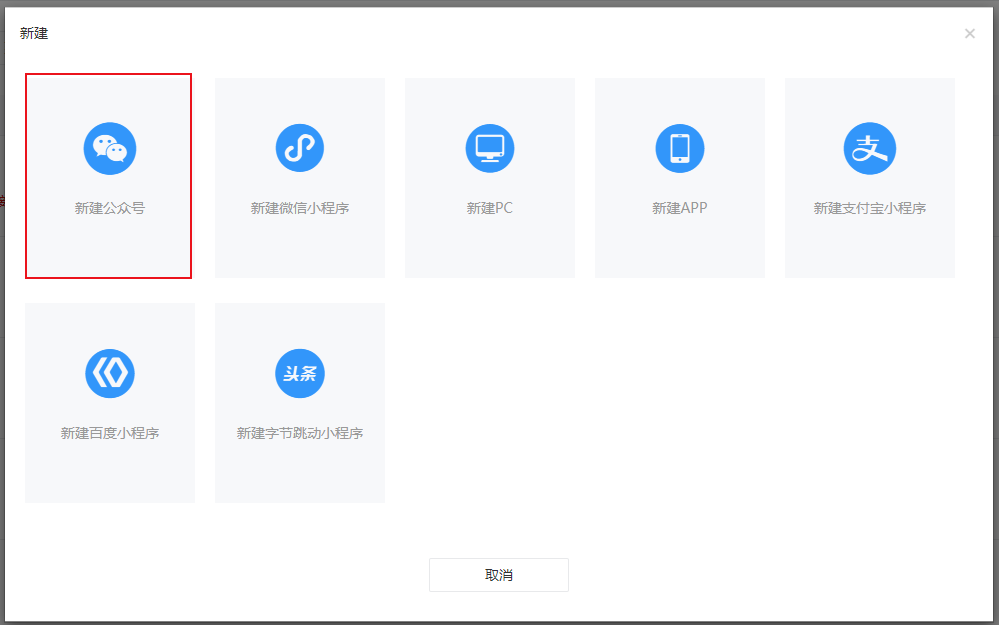Click the Alipay mini program icon
The width and height of the screenshot is (999, 625).
[x=870, y=148]
